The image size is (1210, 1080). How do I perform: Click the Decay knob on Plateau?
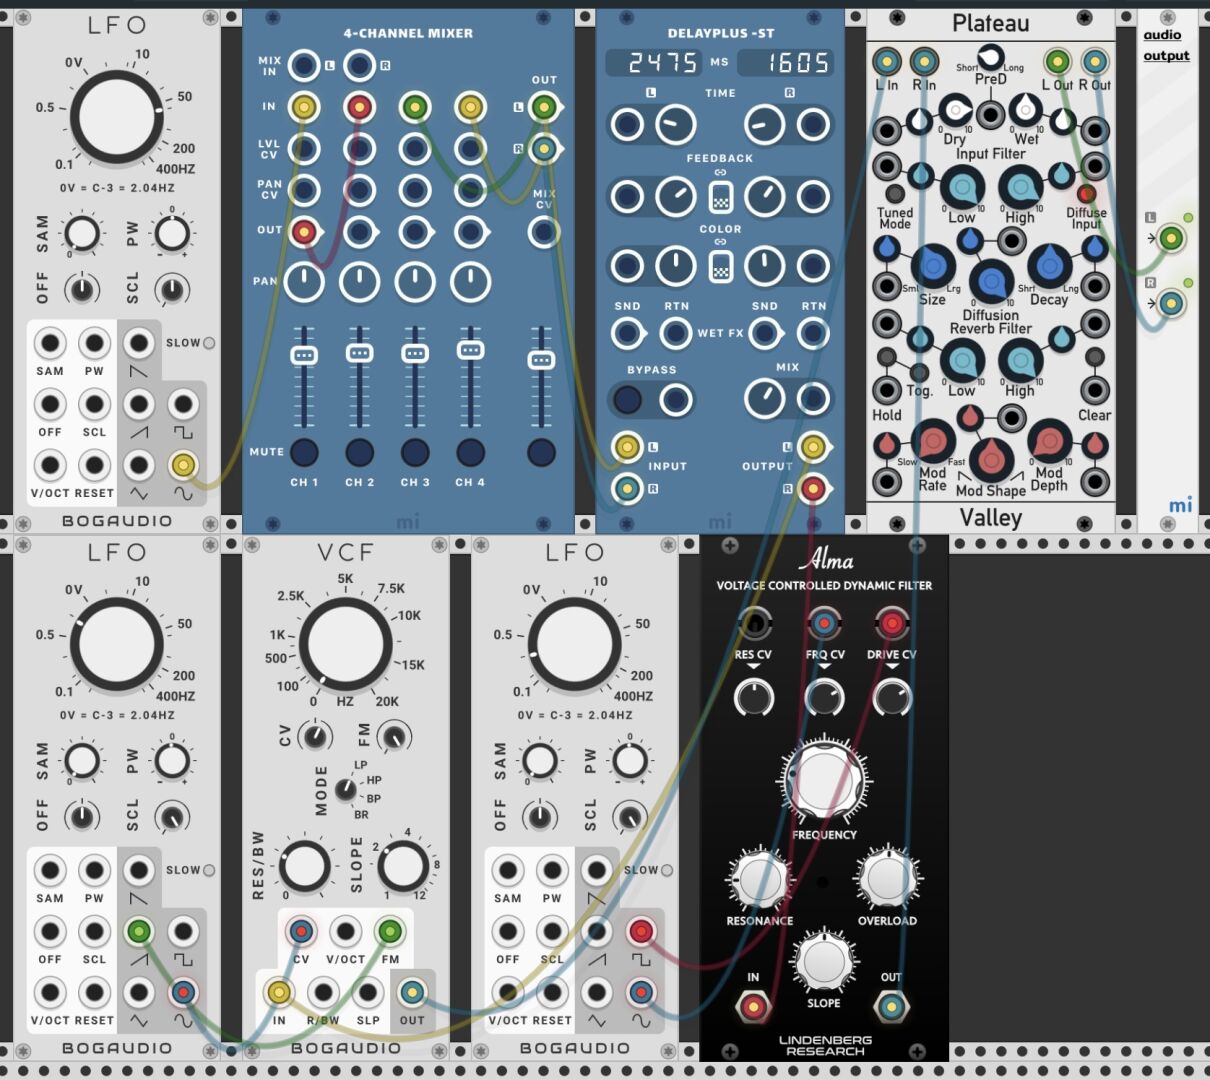point(1049,265)
